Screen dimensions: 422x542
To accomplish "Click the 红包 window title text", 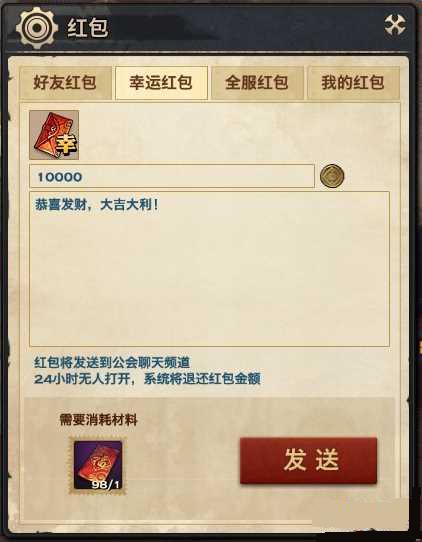I will coord(88,27).
